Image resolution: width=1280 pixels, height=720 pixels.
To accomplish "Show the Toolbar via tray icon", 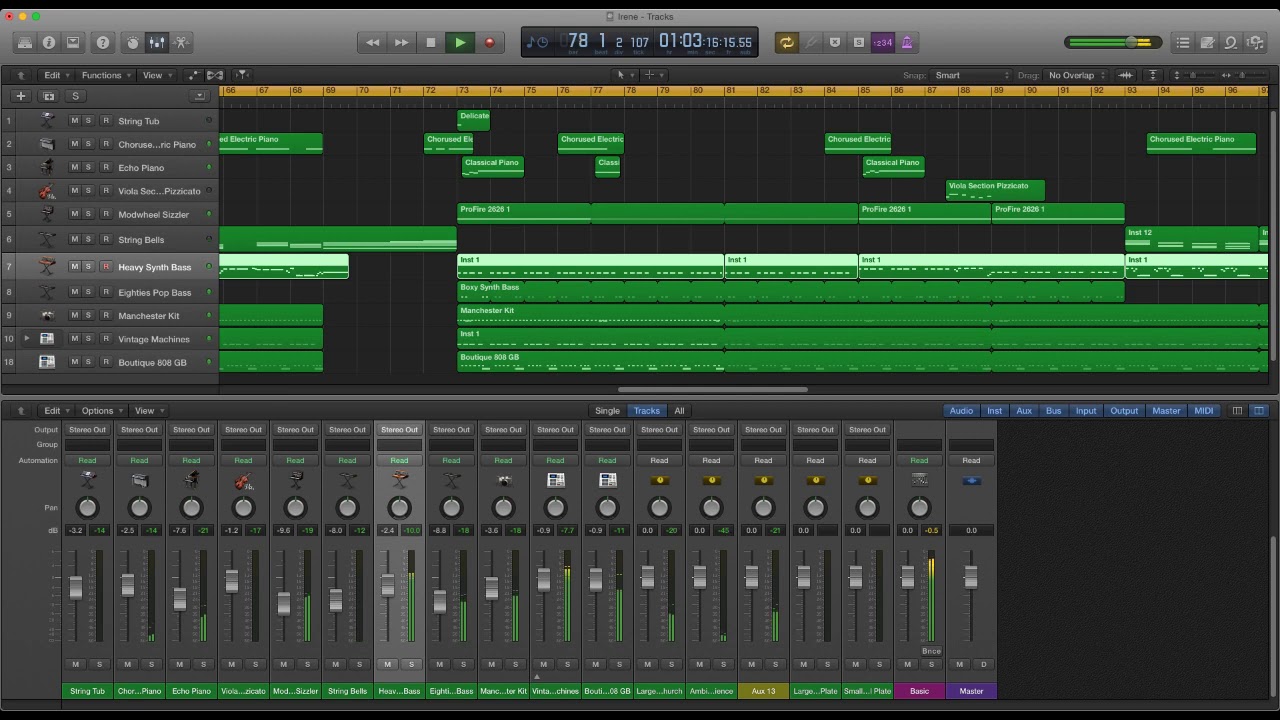I will [x=73, y=43].
